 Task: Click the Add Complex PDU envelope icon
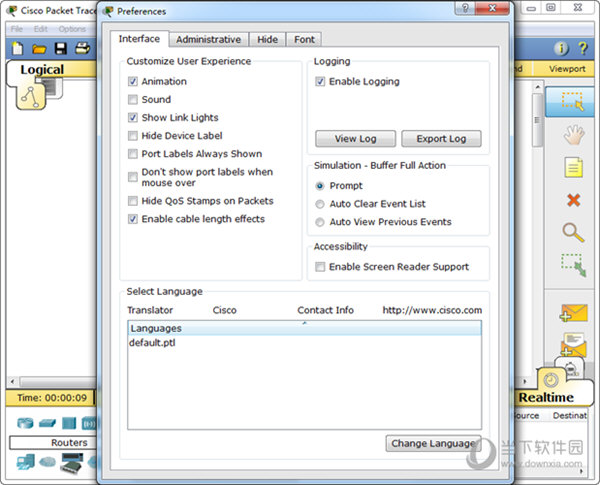pyautogui.click(x=573, y=345)
